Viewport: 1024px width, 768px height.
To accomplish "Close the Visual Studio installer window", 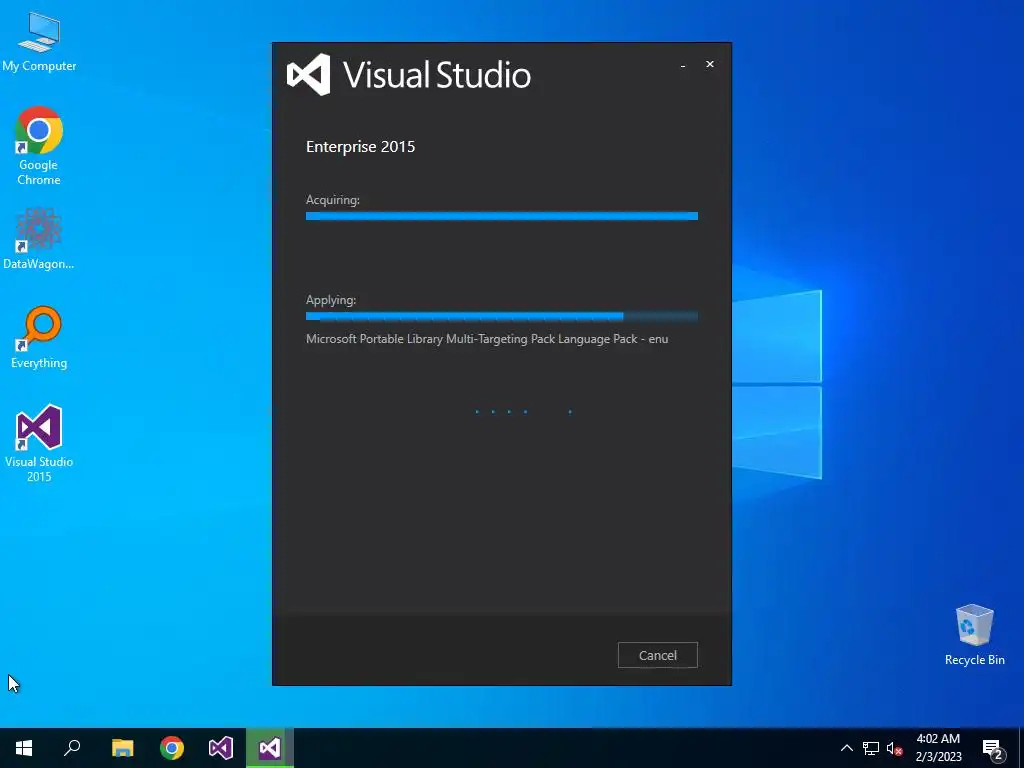I will tap(710, 64).
